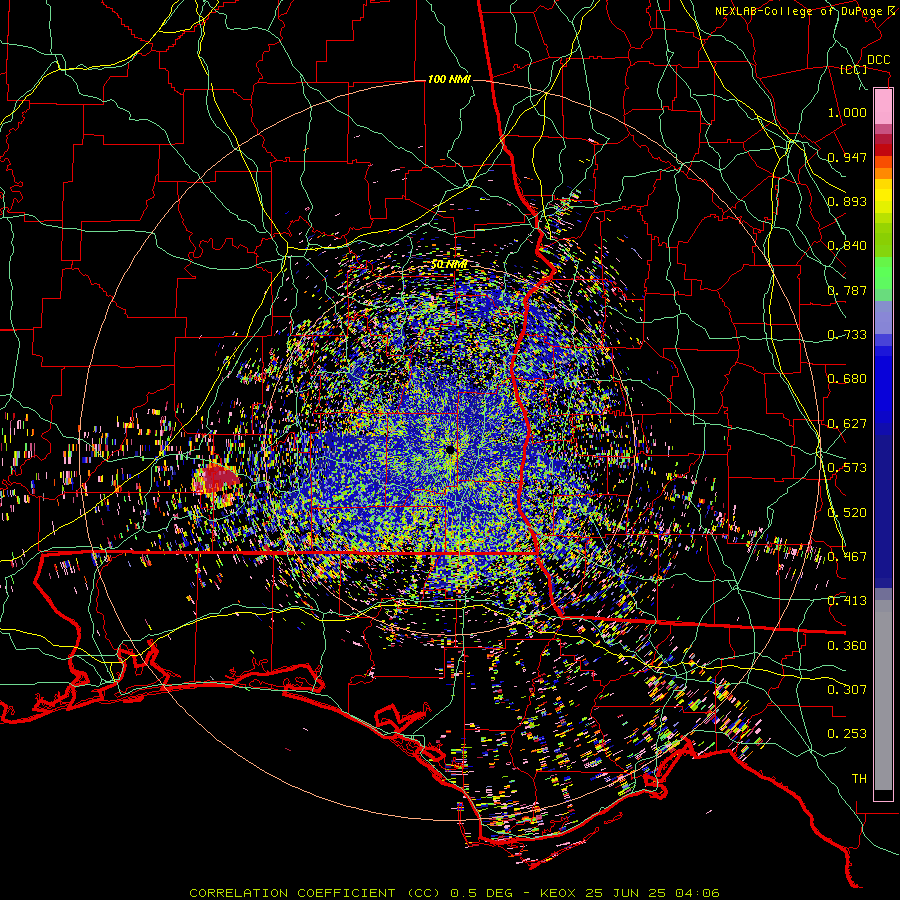The height and width of the screenshot is (900, 900).
Task: Click the 0.893 legend value
Action: tap(847, 201)
